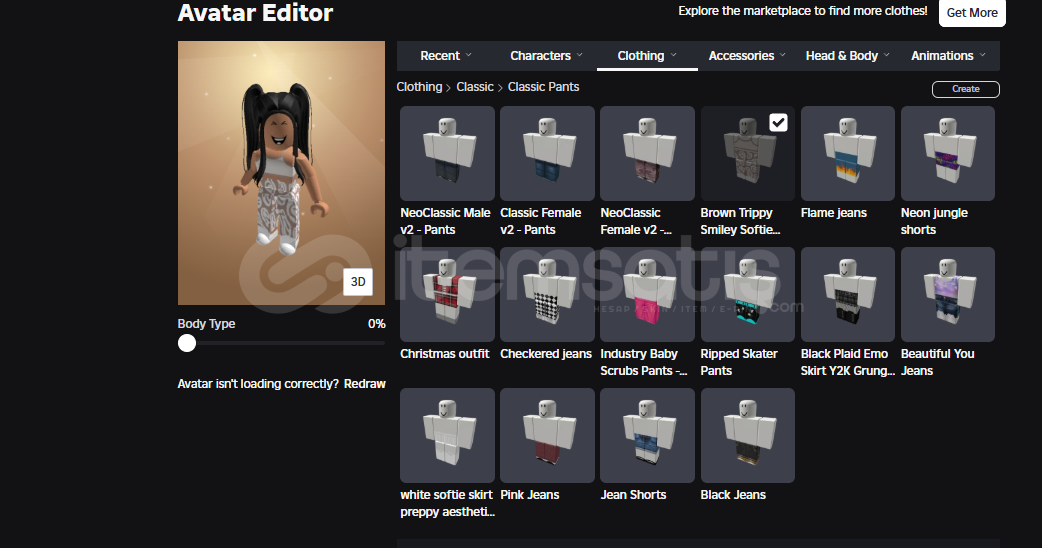Expand the Characters dropdown chevron

click(579, 55)
